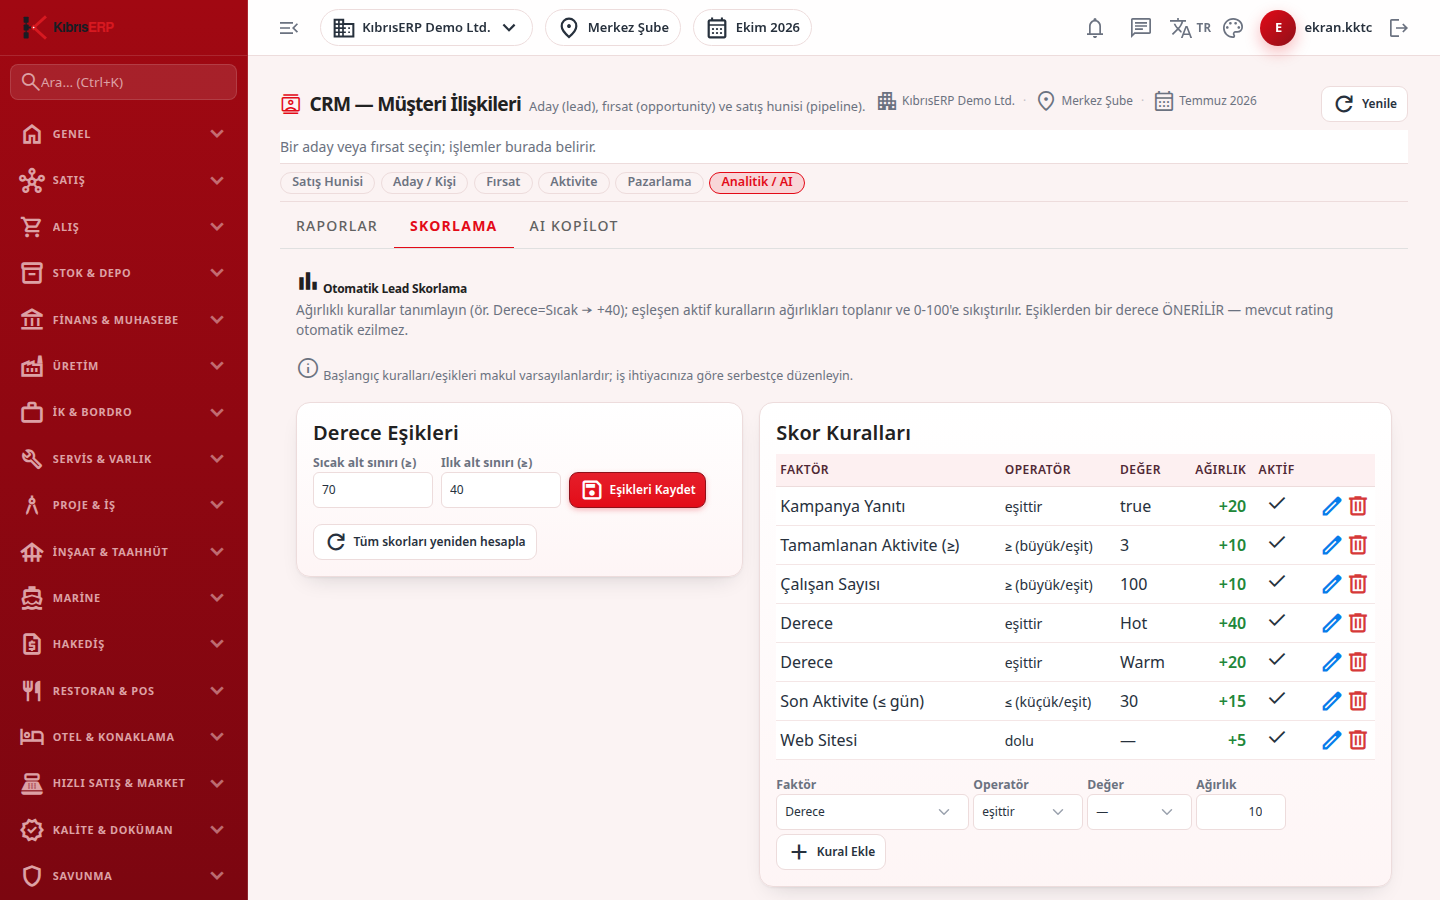Select the Satış Hunisi pill tab

[x=327, y=182]
